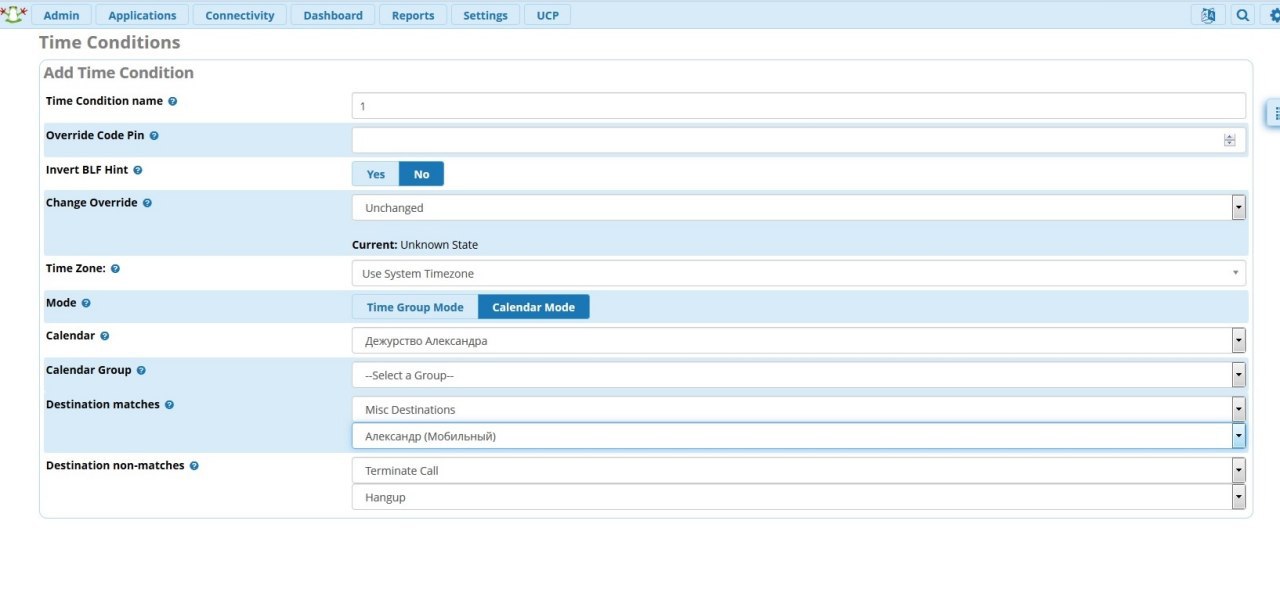Viewport: 1280px width, 589px height.
Task: Show help for Mode
Action: 86,303
